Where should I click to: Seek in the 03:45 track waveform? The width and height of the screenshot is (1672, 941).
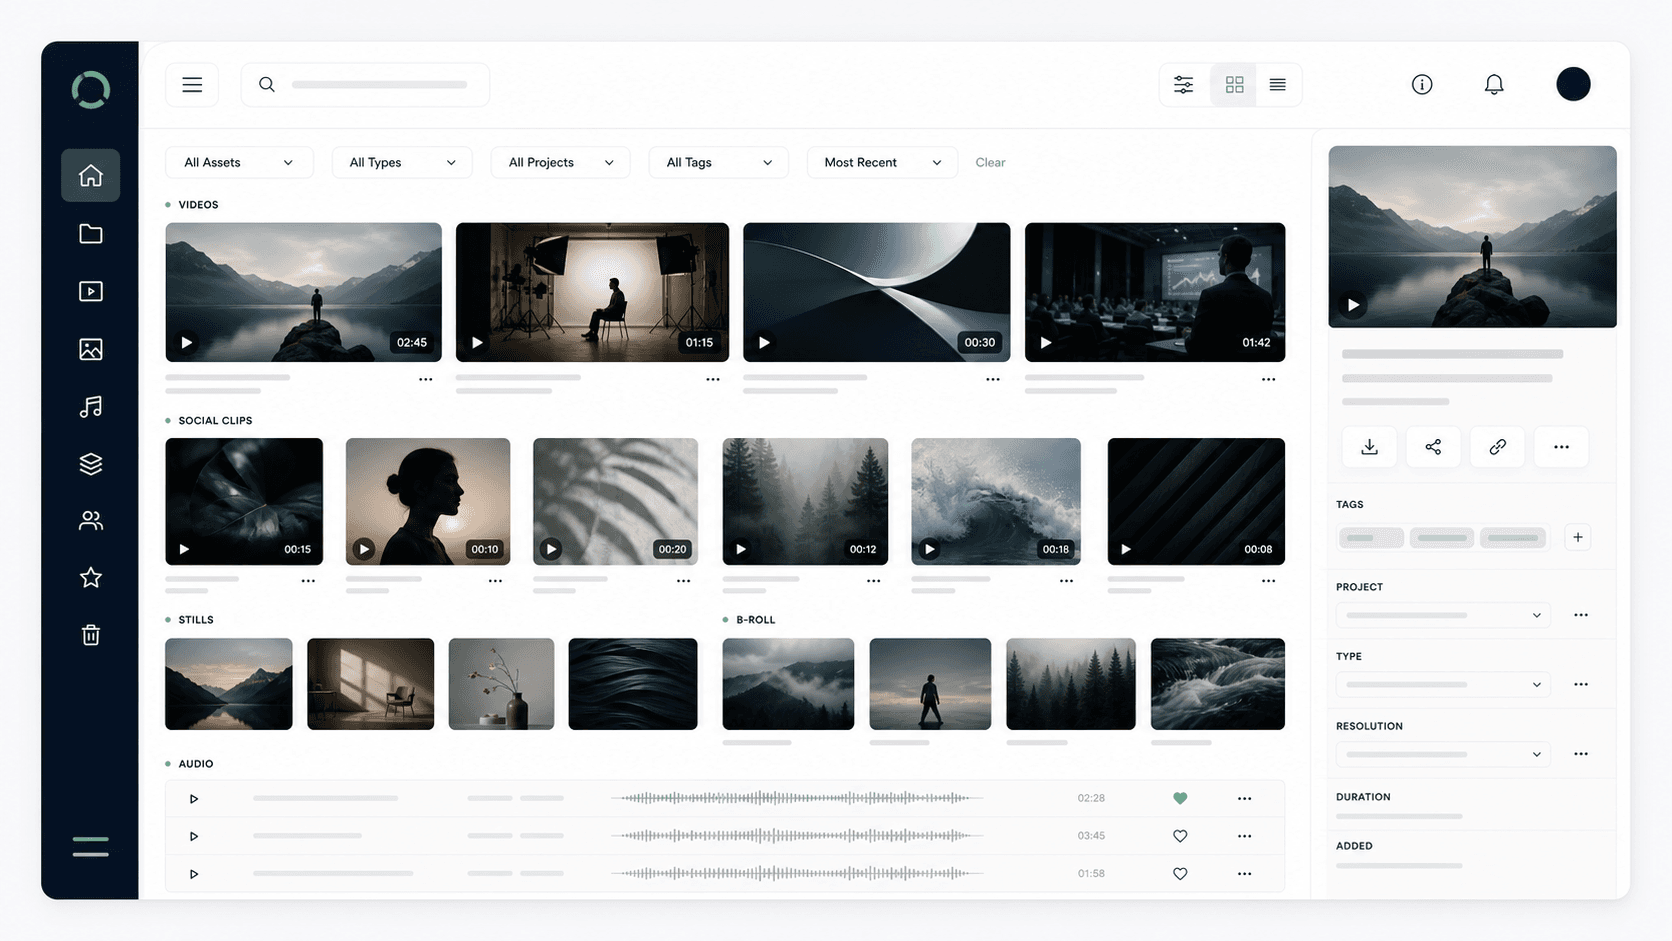[x=797, y=835]
